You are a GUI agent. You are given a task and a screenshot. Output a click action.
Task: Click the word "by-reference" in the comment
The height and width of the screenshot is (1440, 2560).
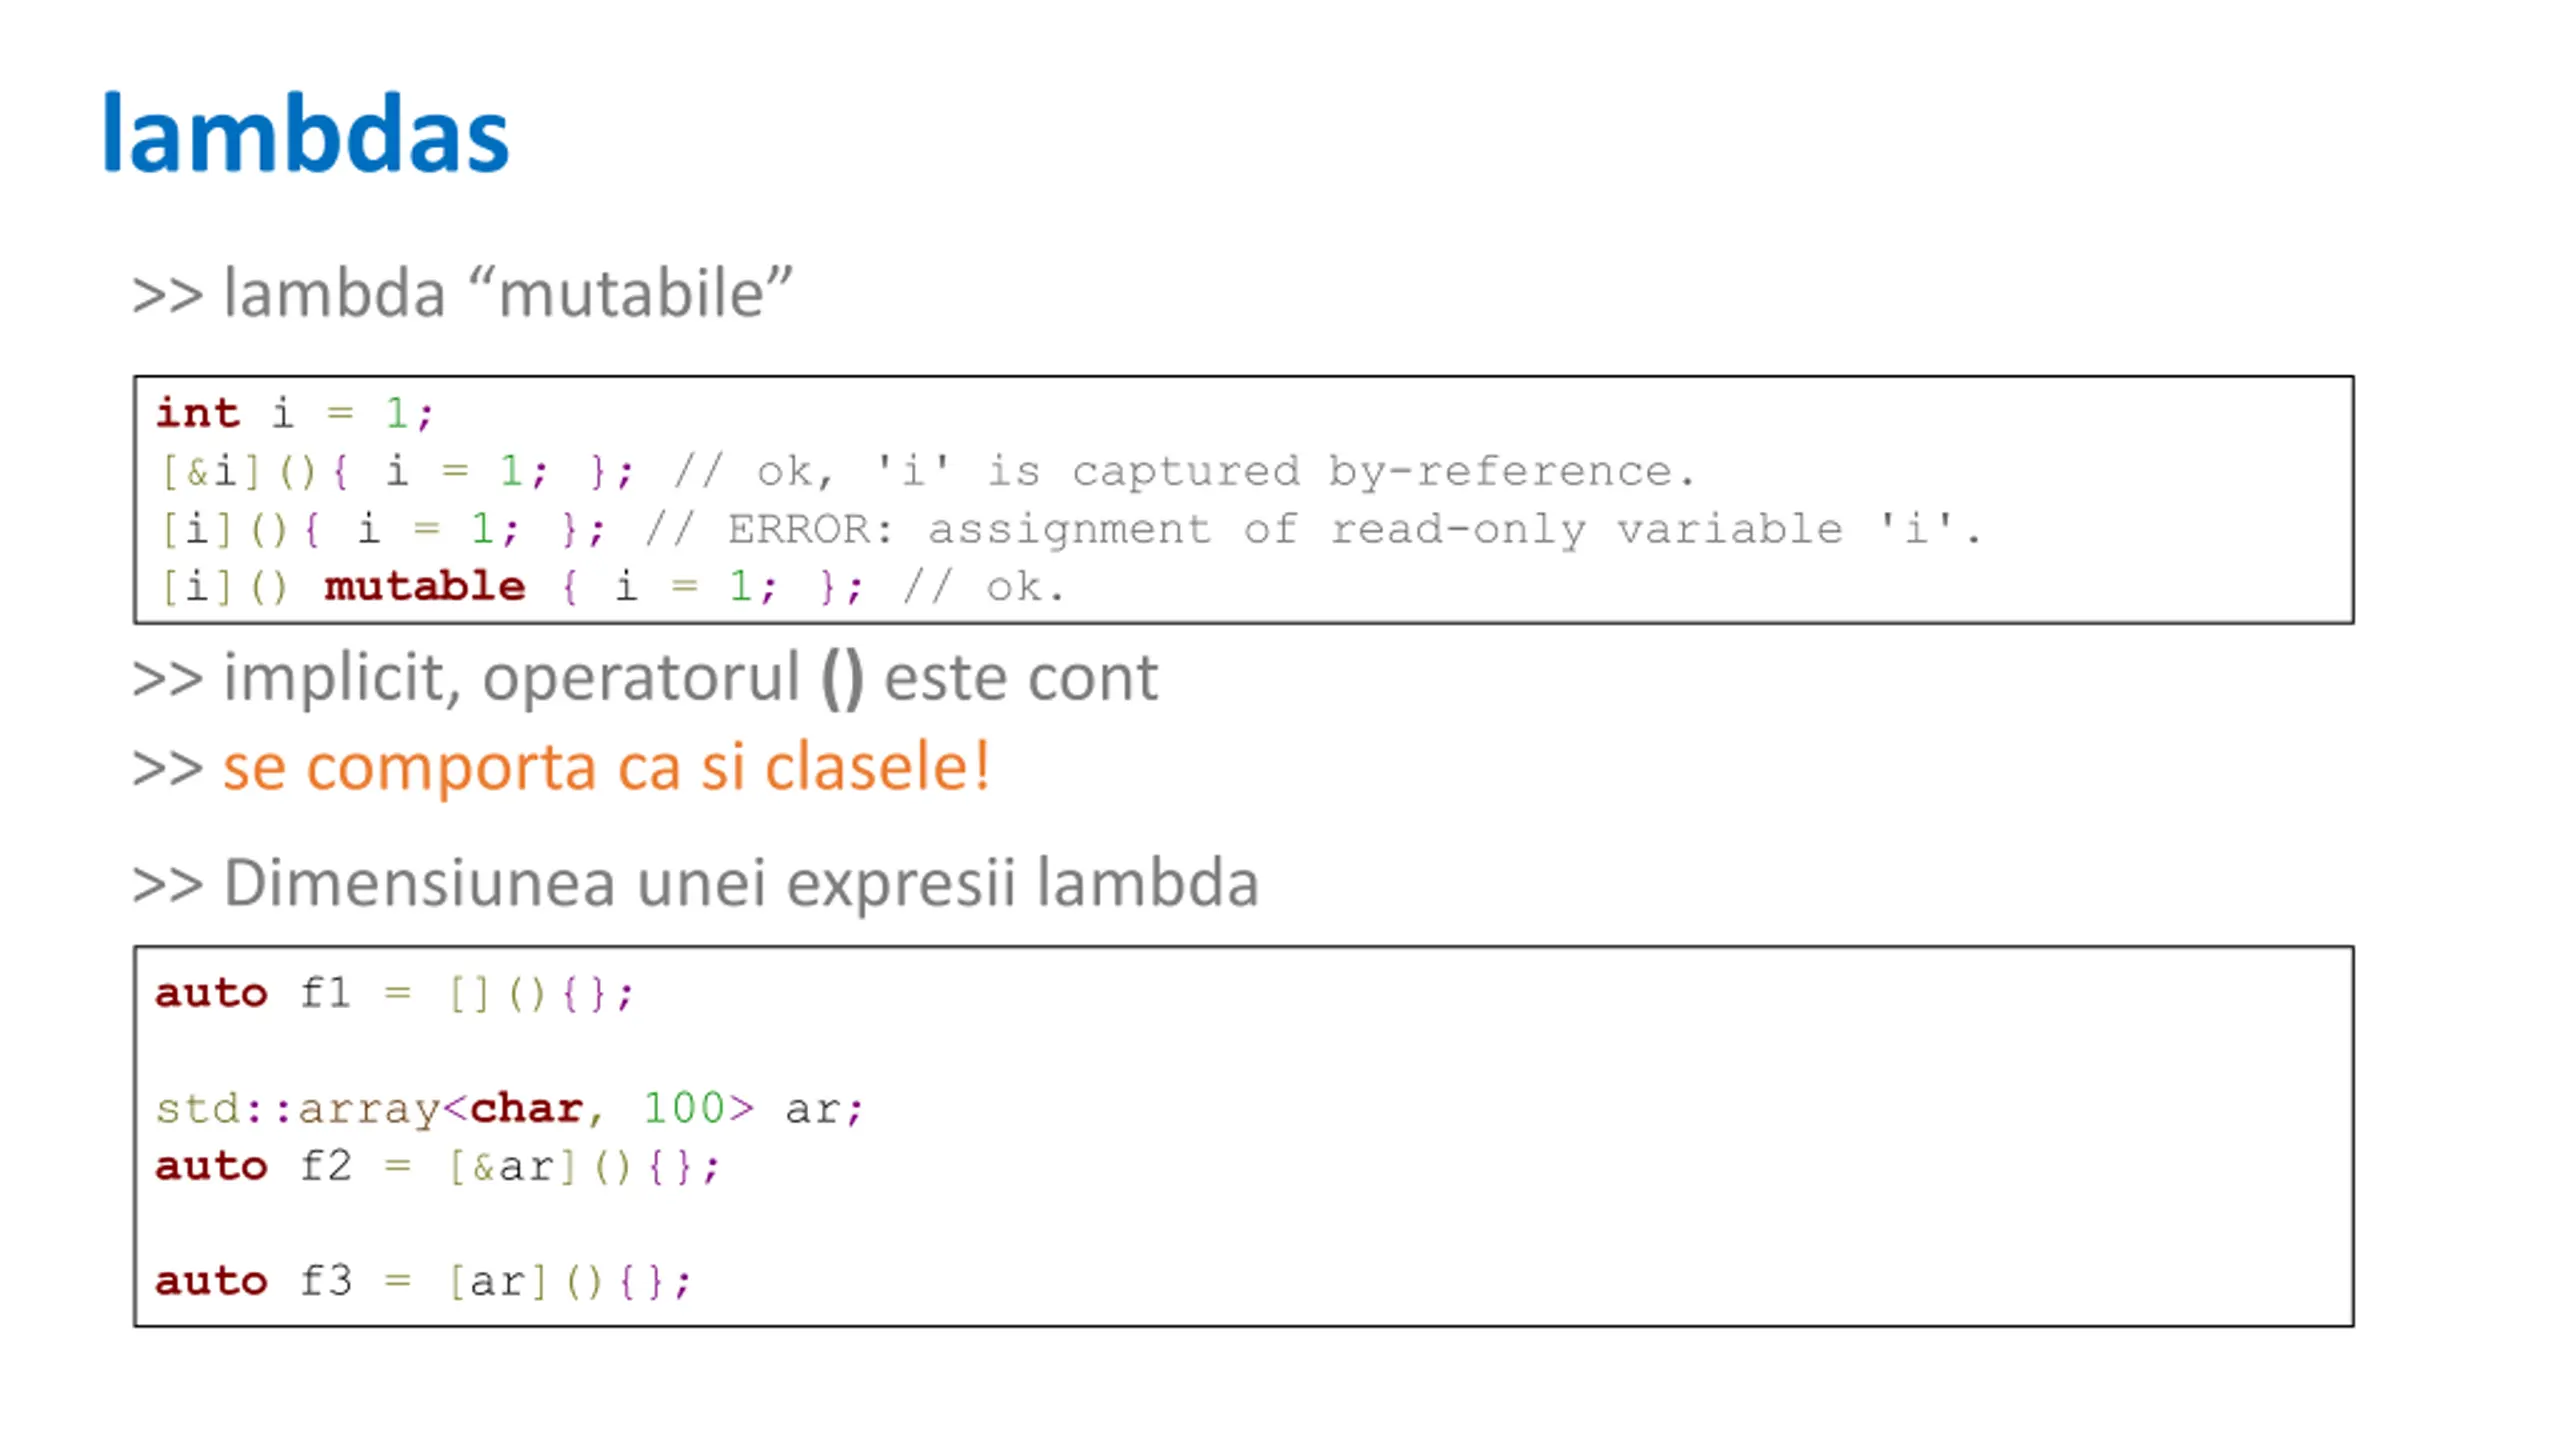(x=1500, y=471)
